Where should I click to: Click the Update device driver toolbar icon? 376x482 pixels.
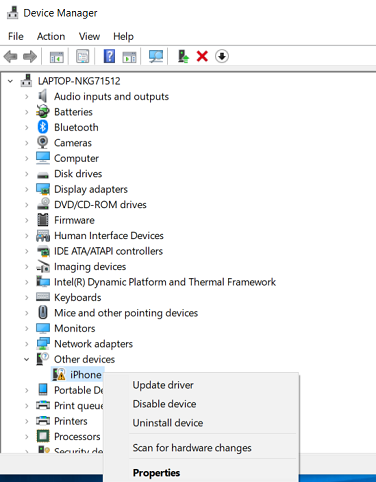(183, 56)
